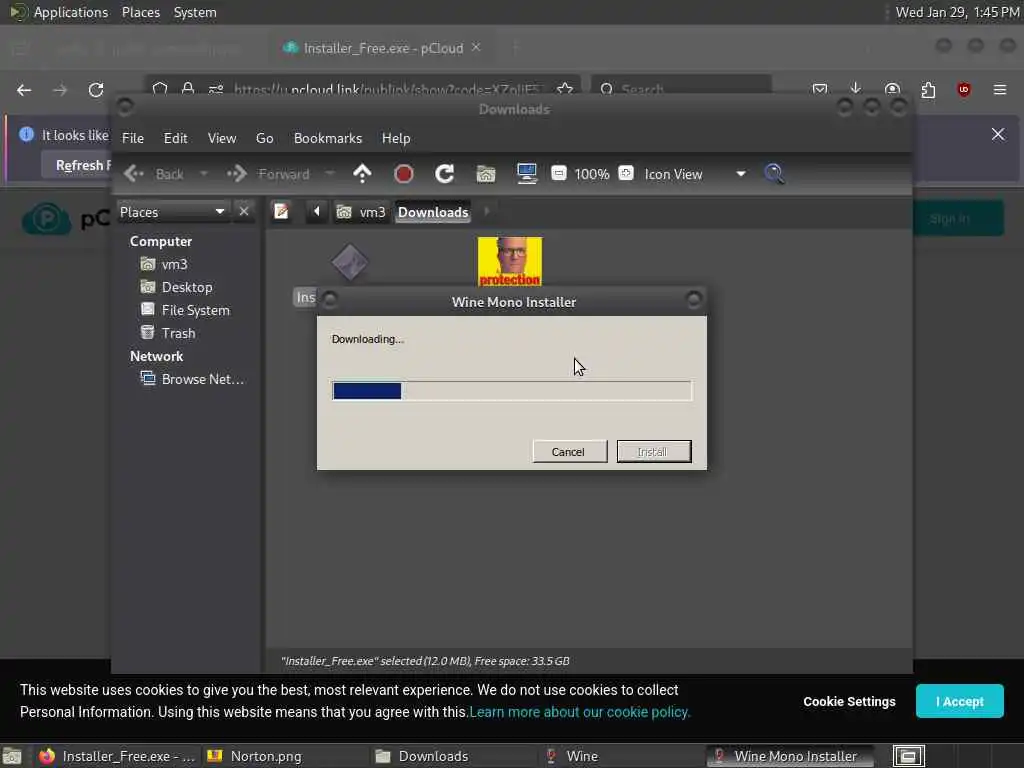Image resolution: width=1024 pixels, height=768 pixels.
Task: Select the vm3 path bar button
Action: (x=361, y=212)
